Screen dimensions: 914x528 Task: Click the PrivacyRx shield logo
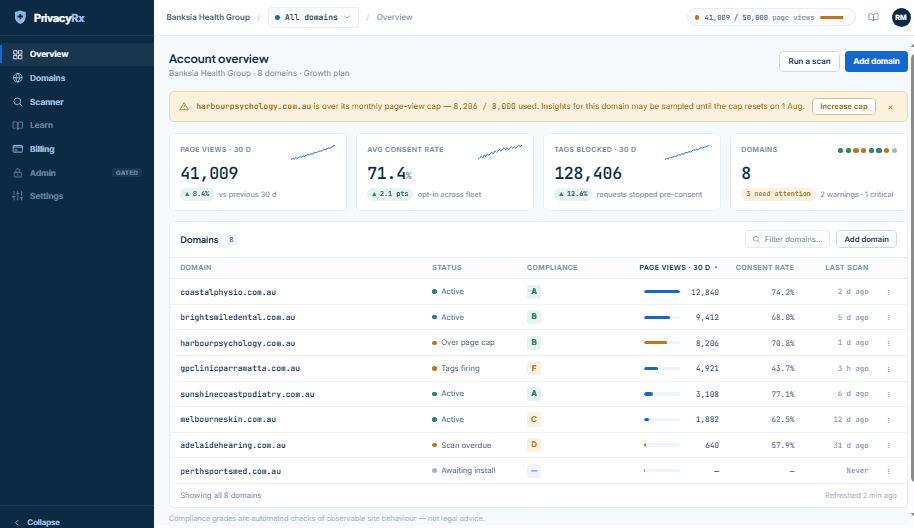[x=20, y=17]
